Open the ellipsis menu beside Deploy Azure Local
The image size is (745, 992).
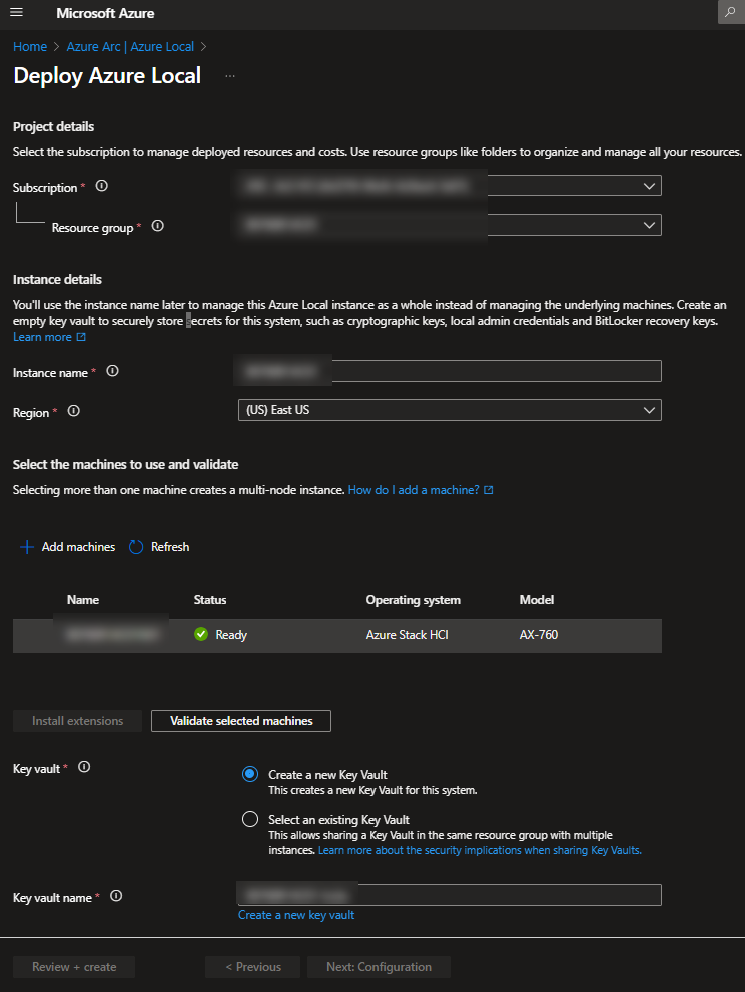click(x=230, y=76)
